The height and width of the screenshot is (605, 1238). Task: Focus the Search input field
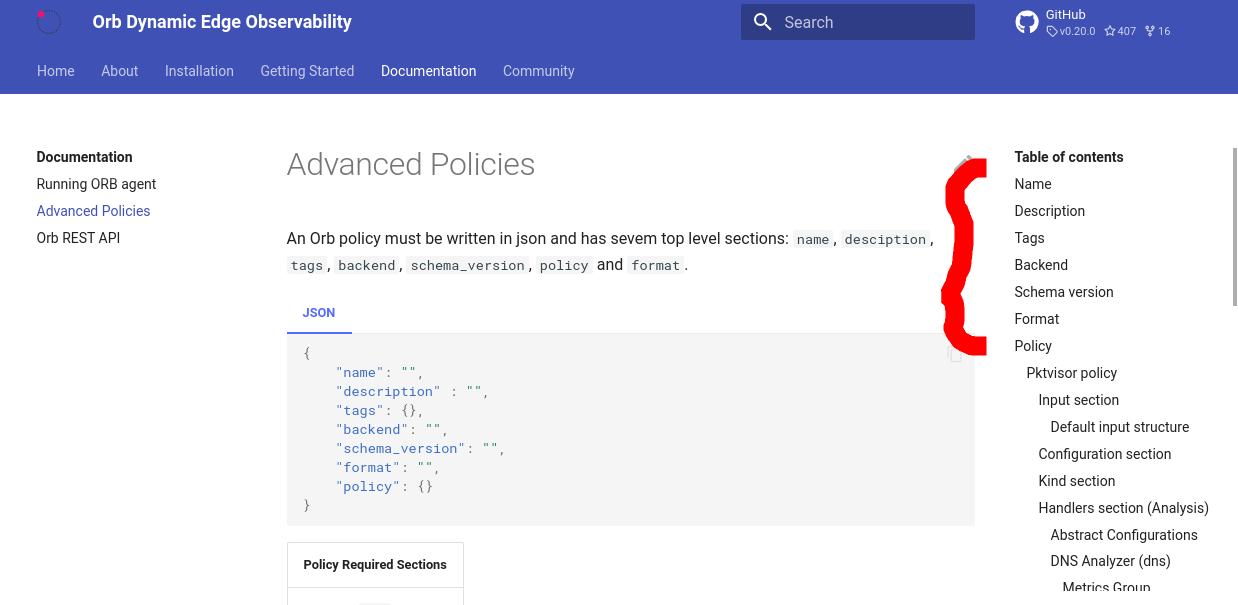(x=858, y=22)
